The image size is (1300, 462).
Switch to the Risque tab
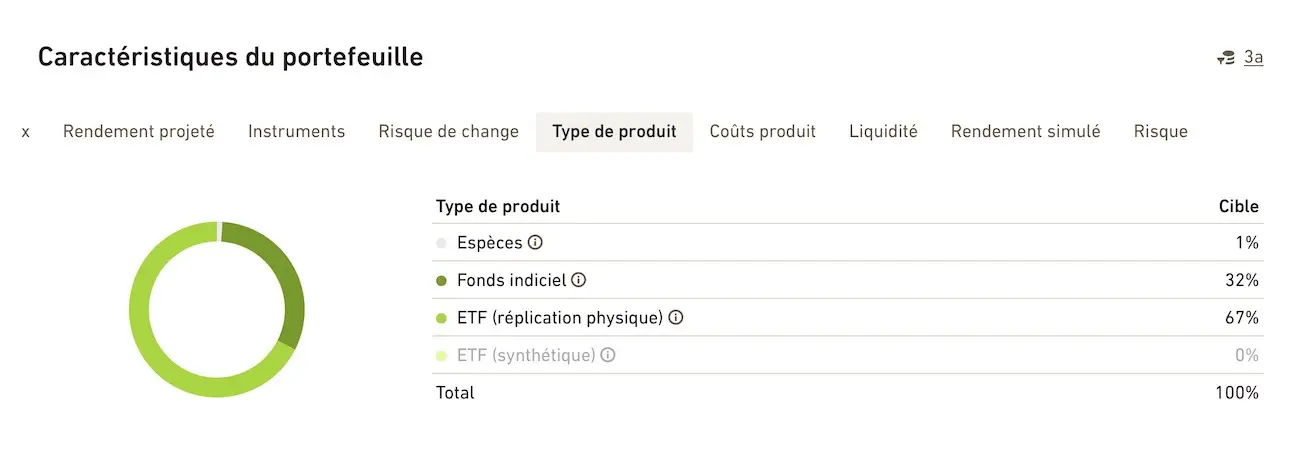[1161, 132]
